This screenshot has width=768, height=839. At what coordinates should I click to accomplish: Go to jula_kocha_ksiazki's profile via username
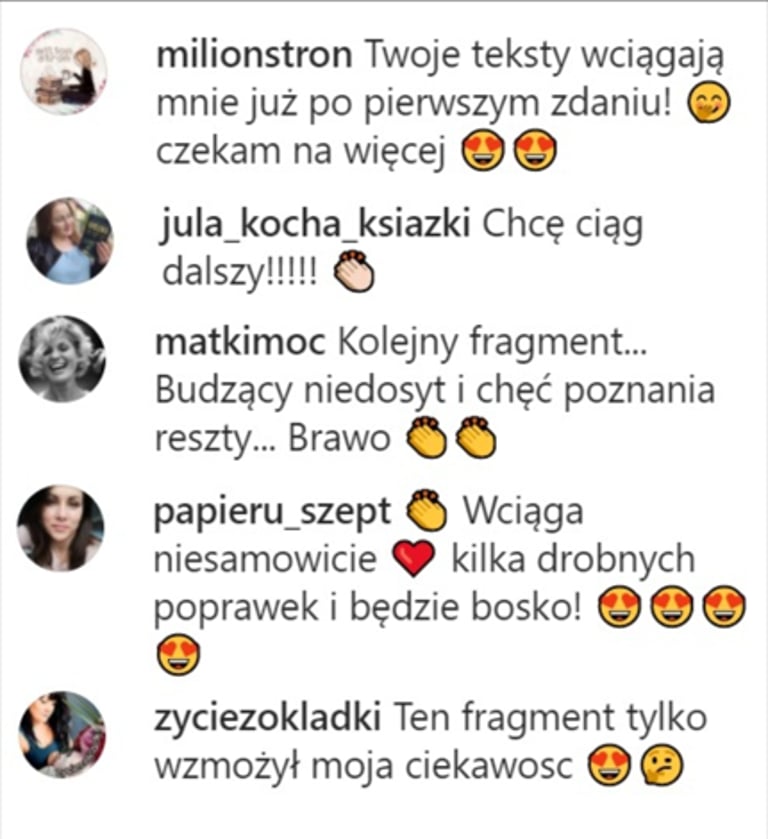315,225
